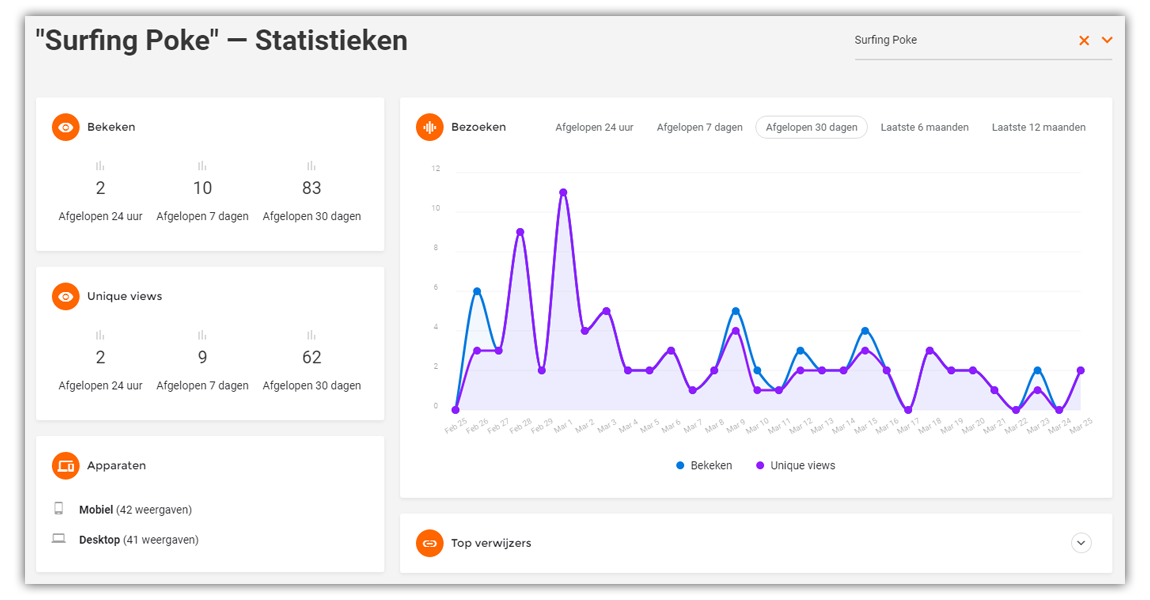
Task: Click the Top verwijzers link icon
Action: pyautogui.click(x=430, y=543)
